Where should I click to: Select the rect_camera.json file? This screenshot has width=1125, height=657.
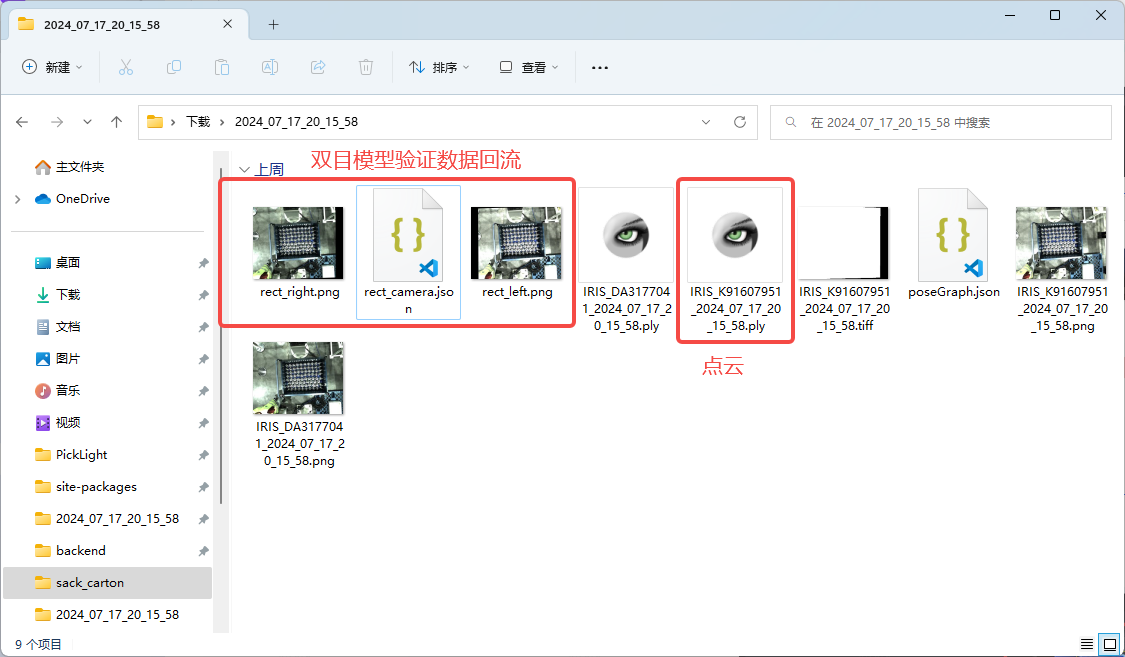tap(408, 252)
